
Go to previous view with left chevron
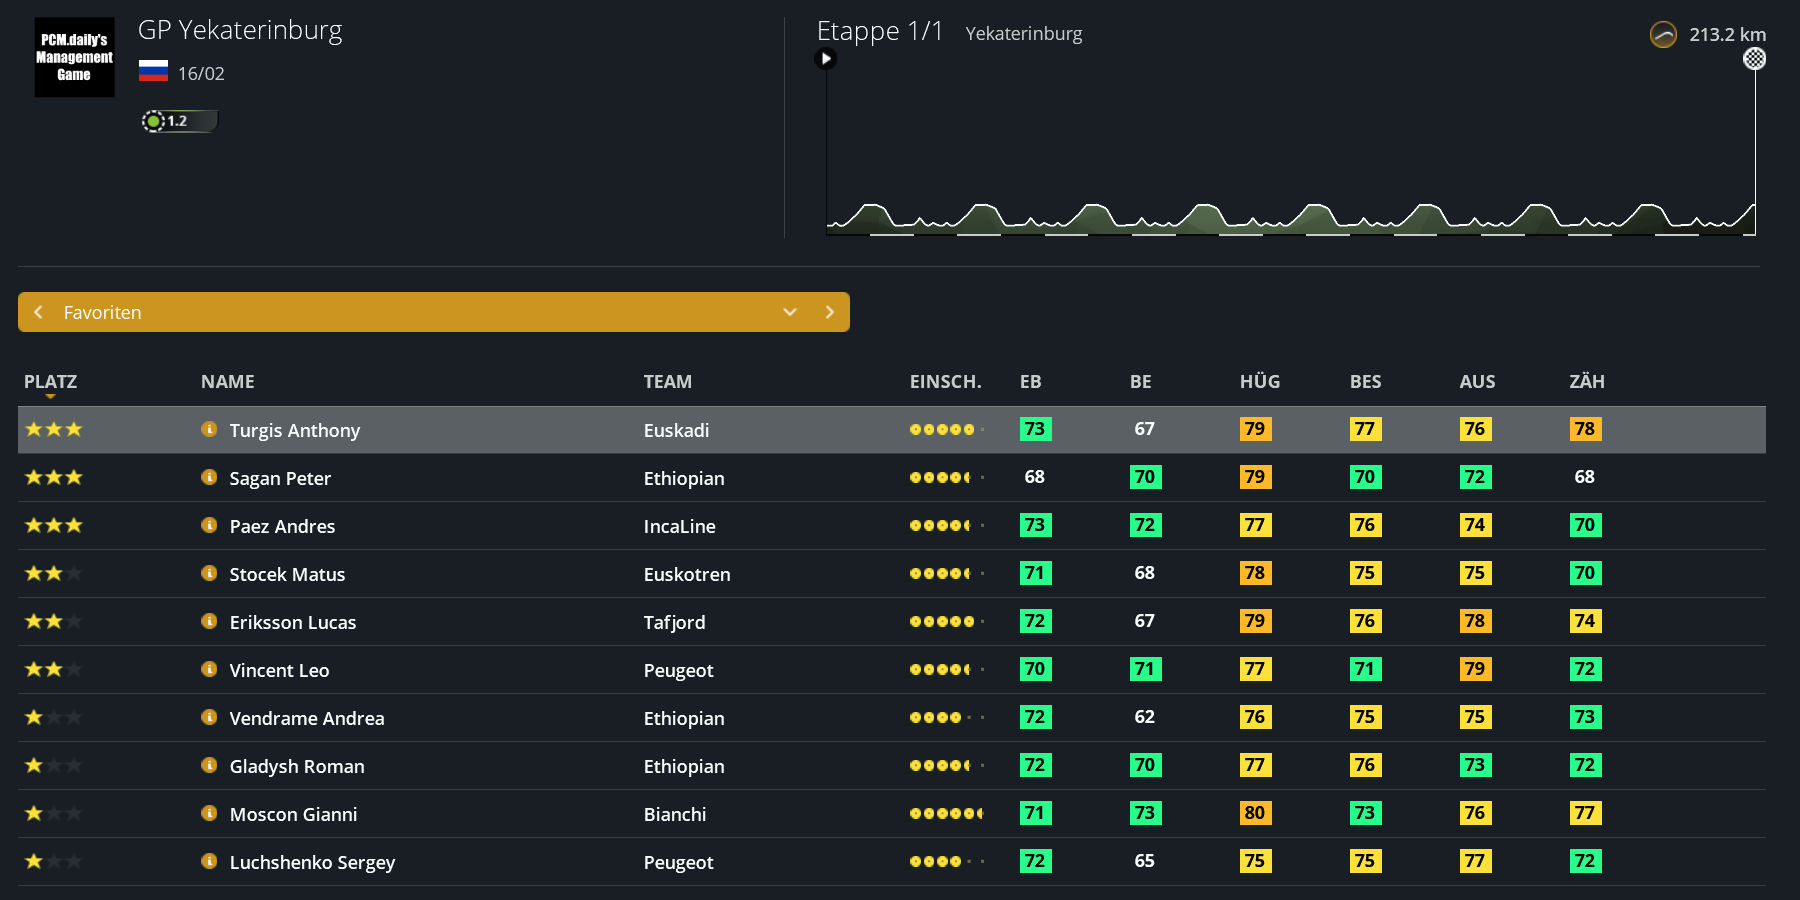pos(39,312)
